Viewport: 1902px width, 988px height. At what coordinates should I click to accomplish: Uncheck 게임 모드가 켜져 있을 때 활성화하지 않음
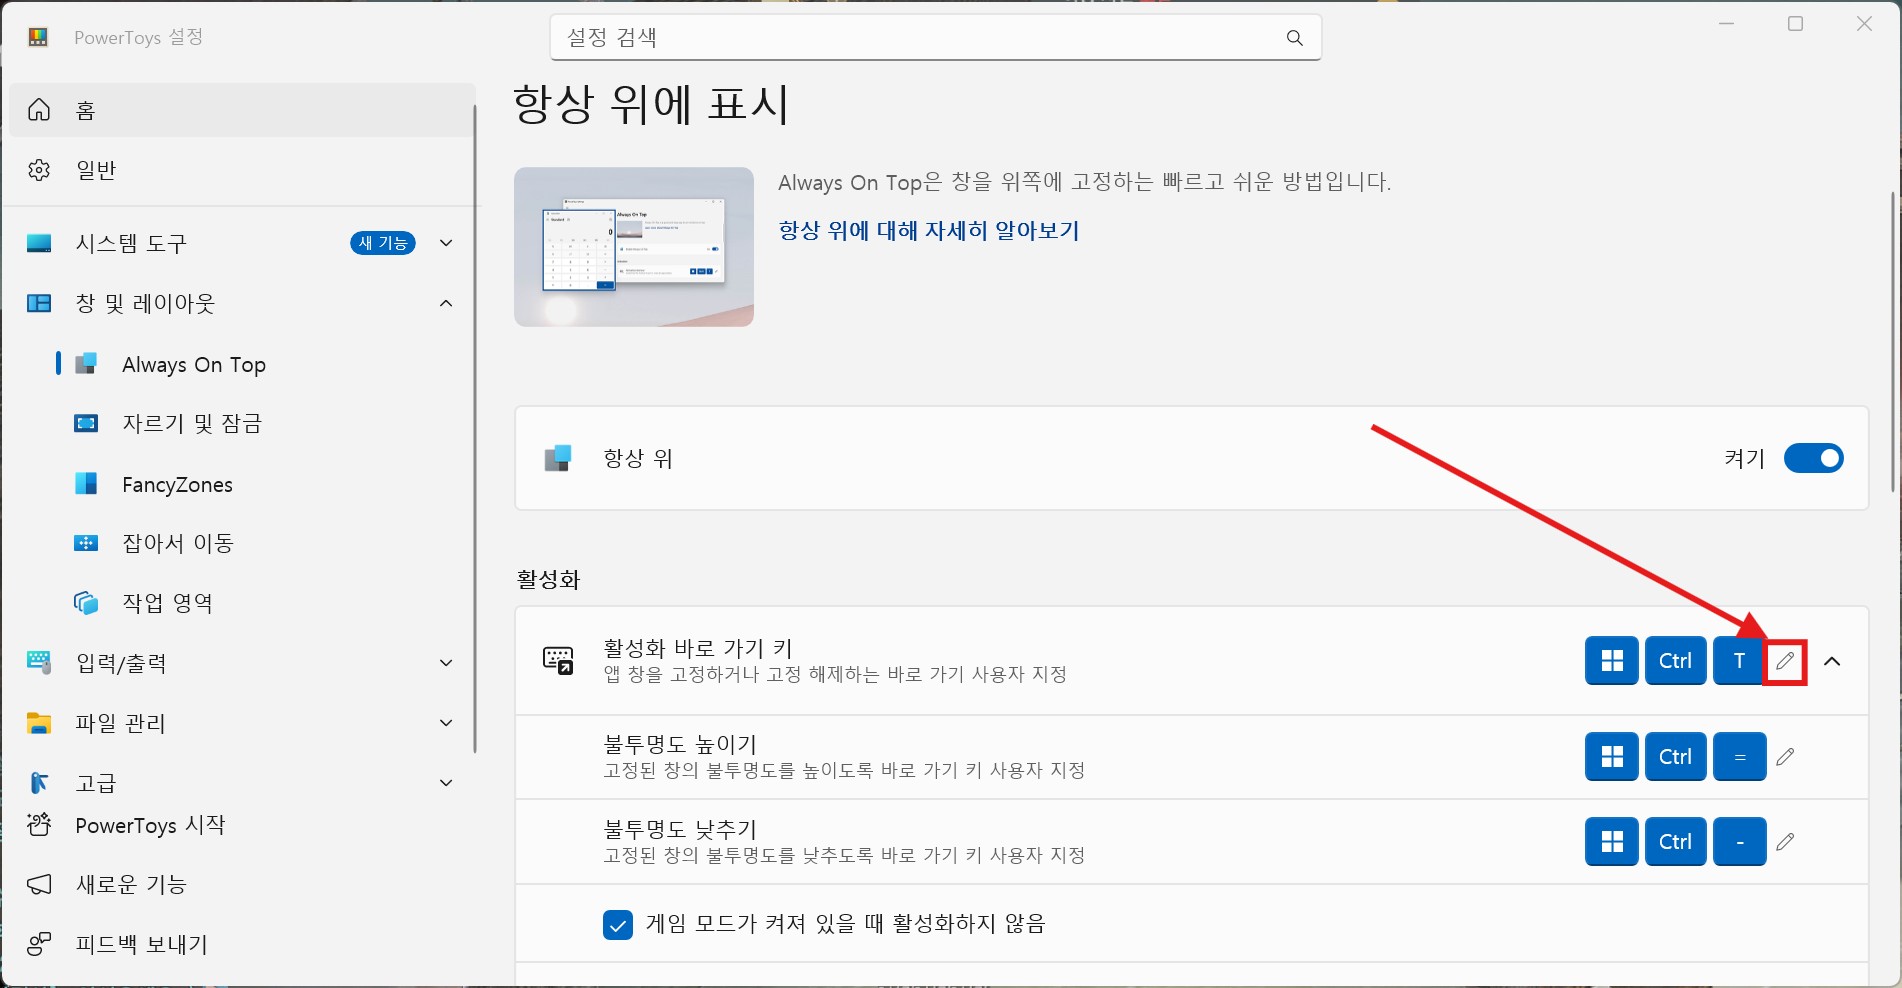pos(618,925)
